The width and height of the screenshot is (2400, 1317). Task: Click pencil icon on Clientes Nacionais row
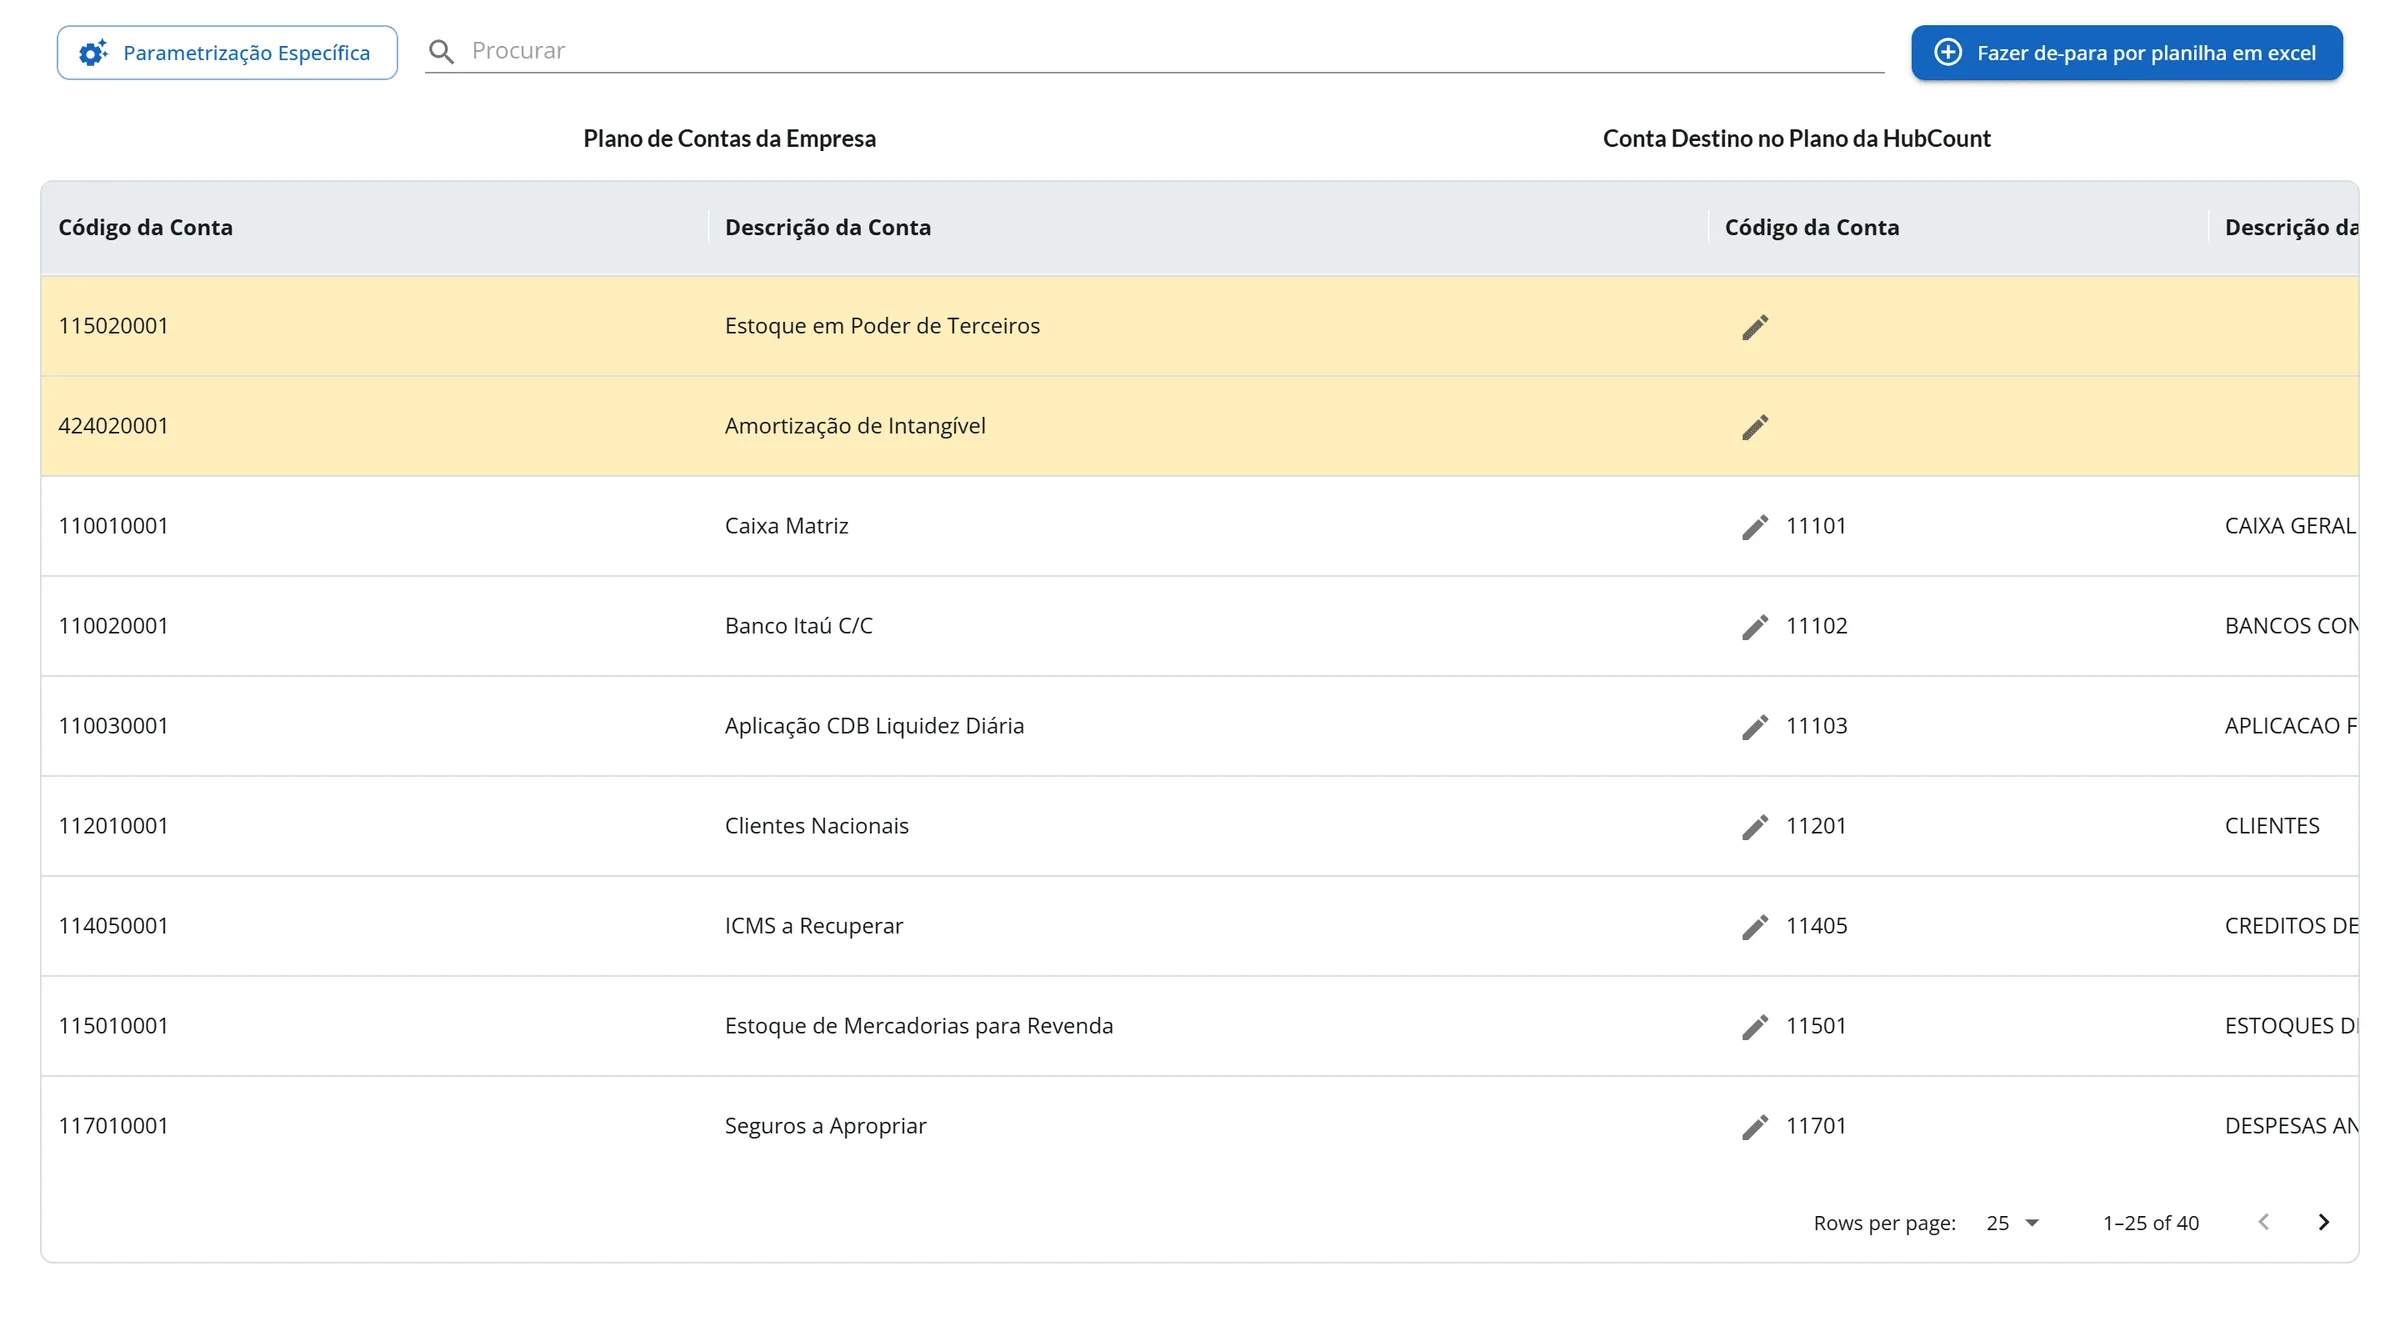tap(1754, 827)
